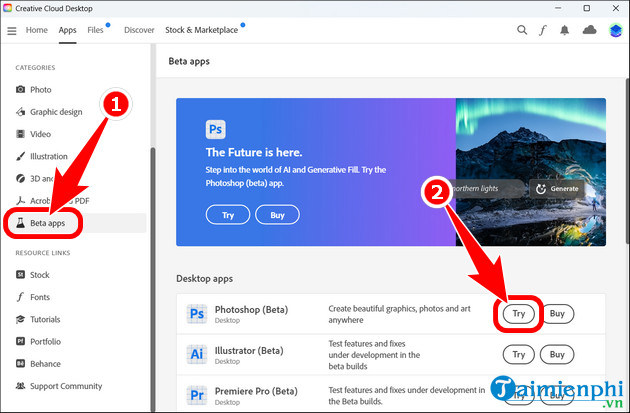Screen dimensions: 630x413
Task: Open the fonts (f) icon
Action: coord(542,30)
